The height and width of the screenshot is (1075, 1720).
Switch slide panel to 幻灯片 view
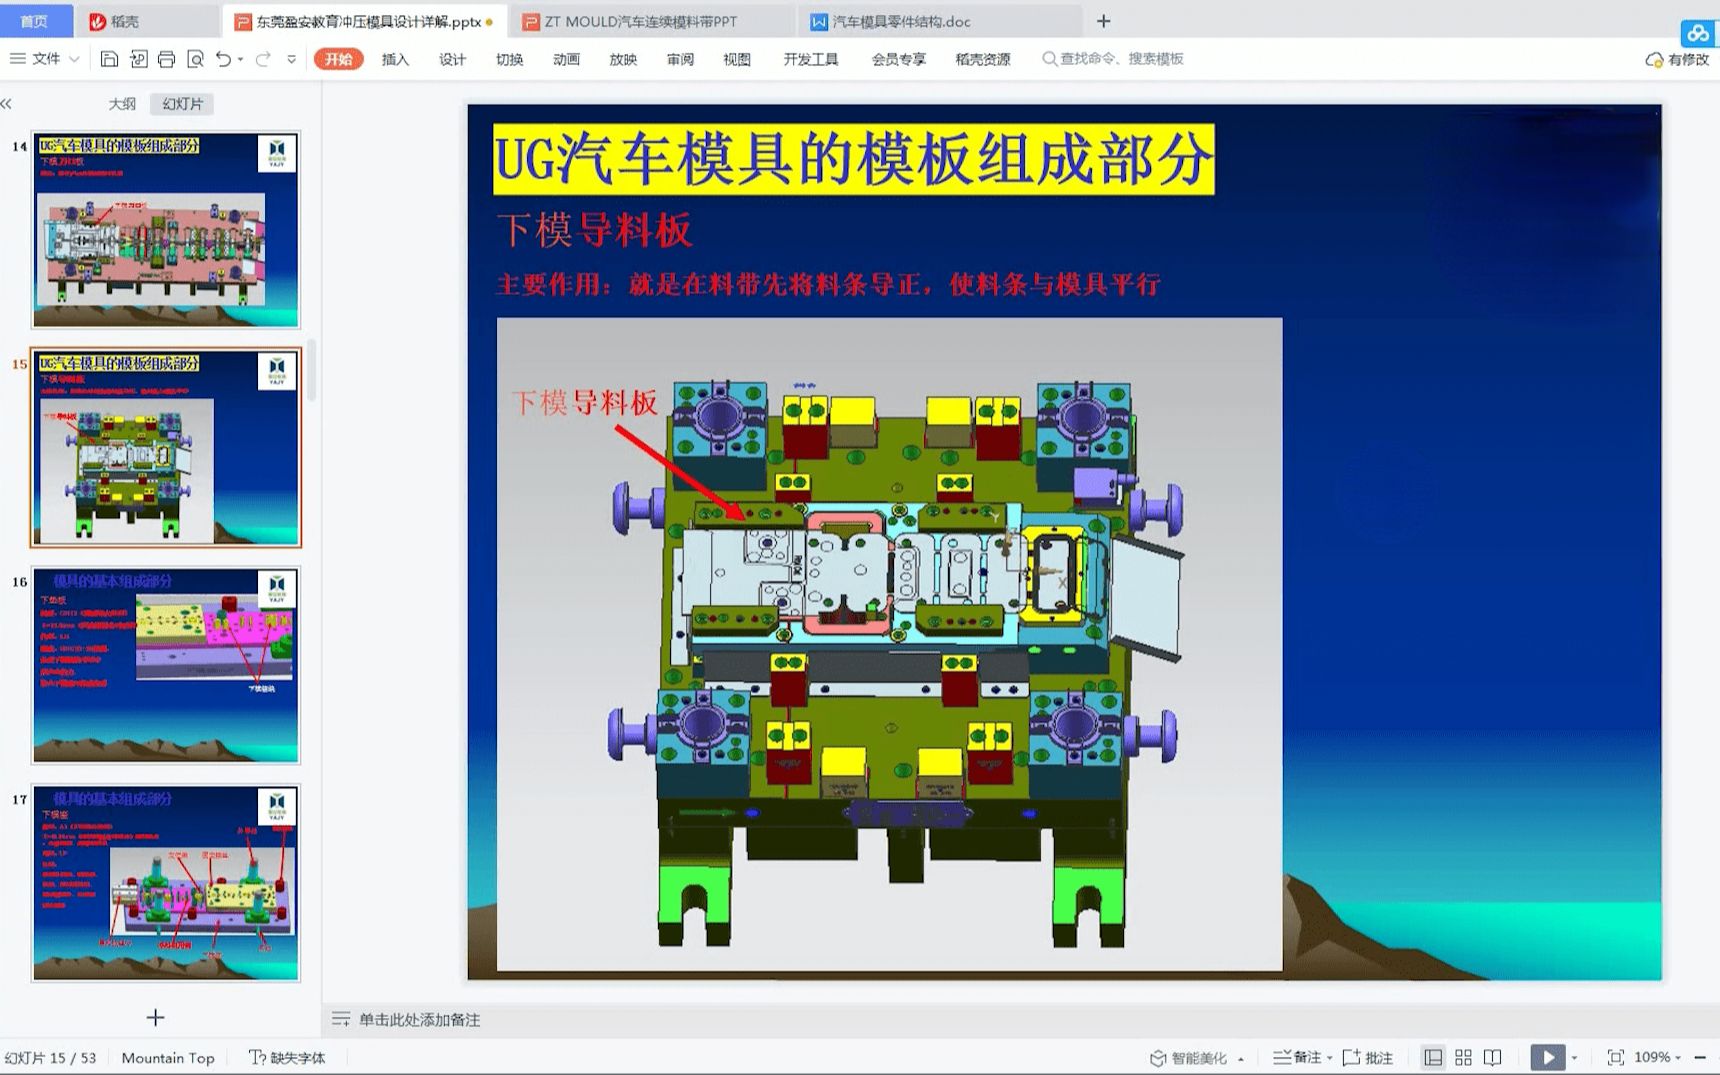(x=182, y=104)
